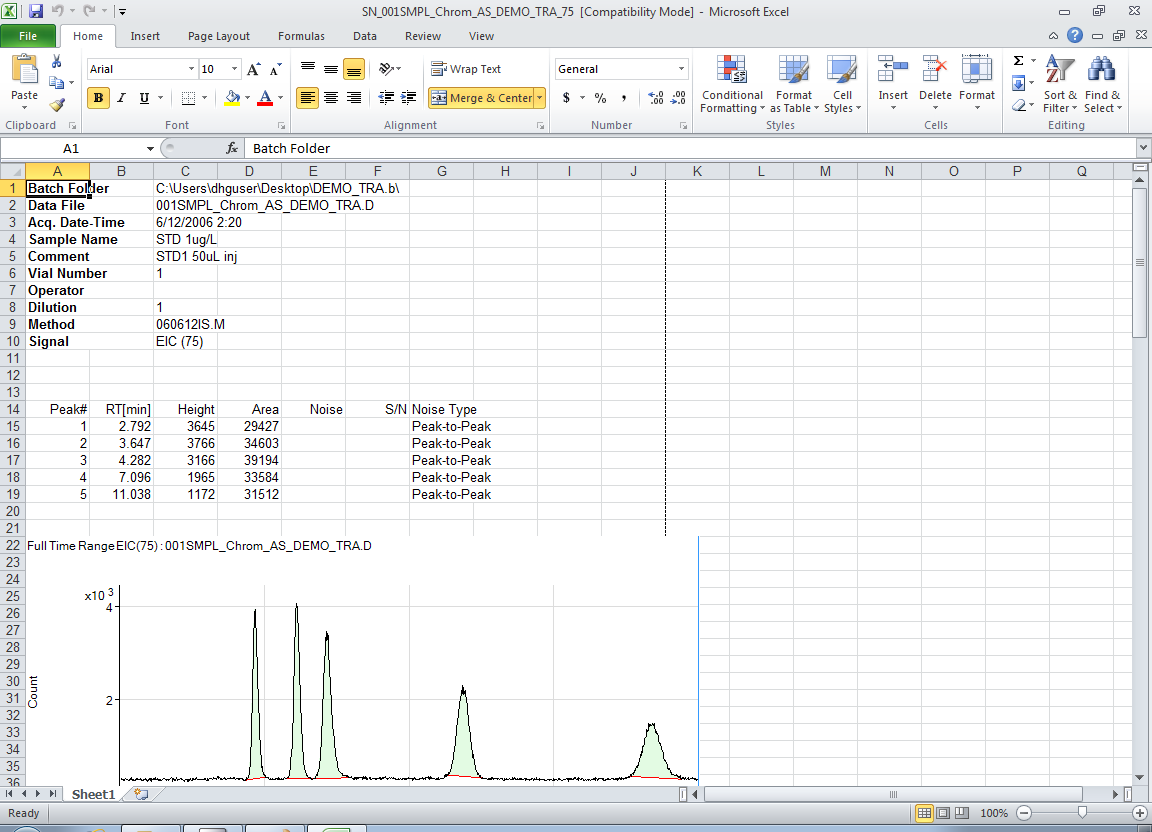Viewport: 1152px width, 832px height.
Task: Select the Sheet1 worksheet tab
Action: tap(93, 795)
